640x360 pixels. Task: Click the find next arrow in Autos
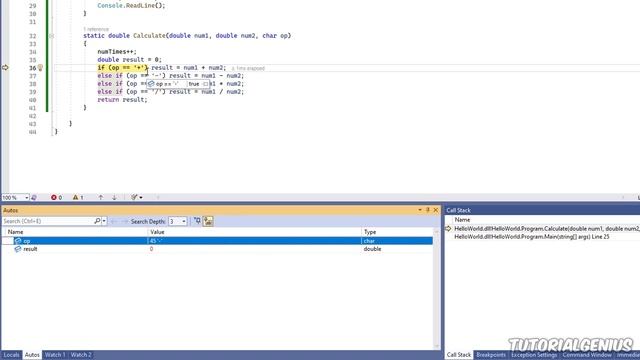point(124,221)
